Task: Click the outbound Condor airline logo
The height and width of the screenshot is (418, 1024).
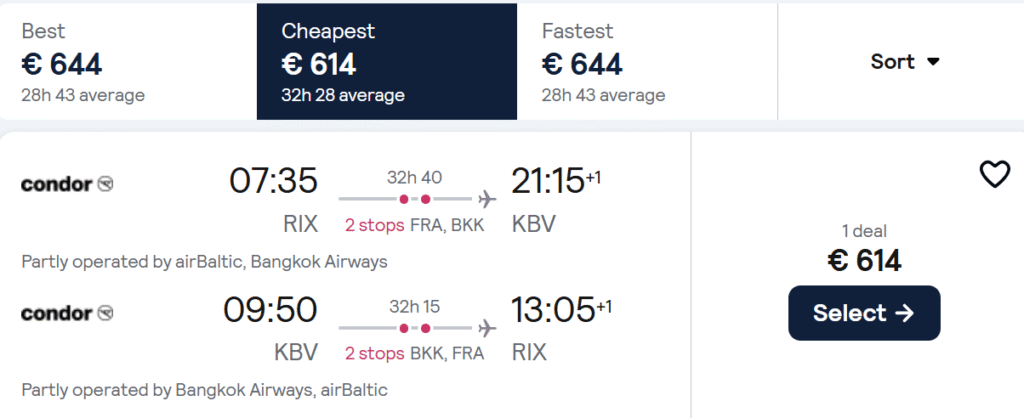Action: coord(67,183)
